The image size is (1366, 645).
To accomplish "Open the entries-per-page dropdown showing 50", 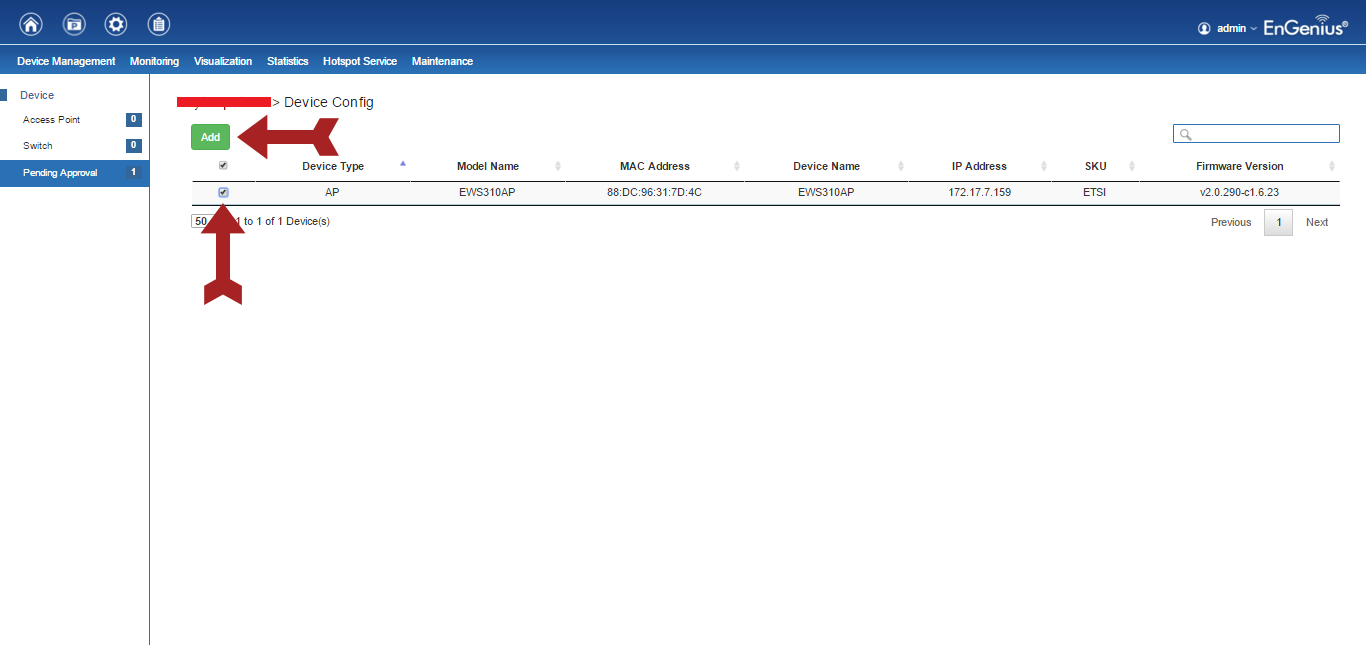I will [199, 221].
